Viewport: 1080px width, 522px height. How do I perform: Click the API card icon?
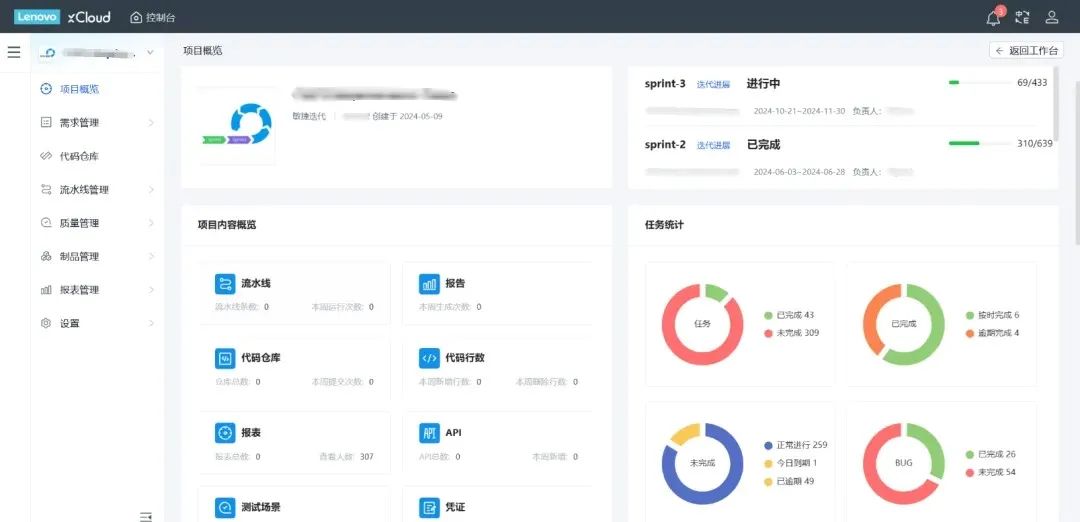[x=429, y=433]
